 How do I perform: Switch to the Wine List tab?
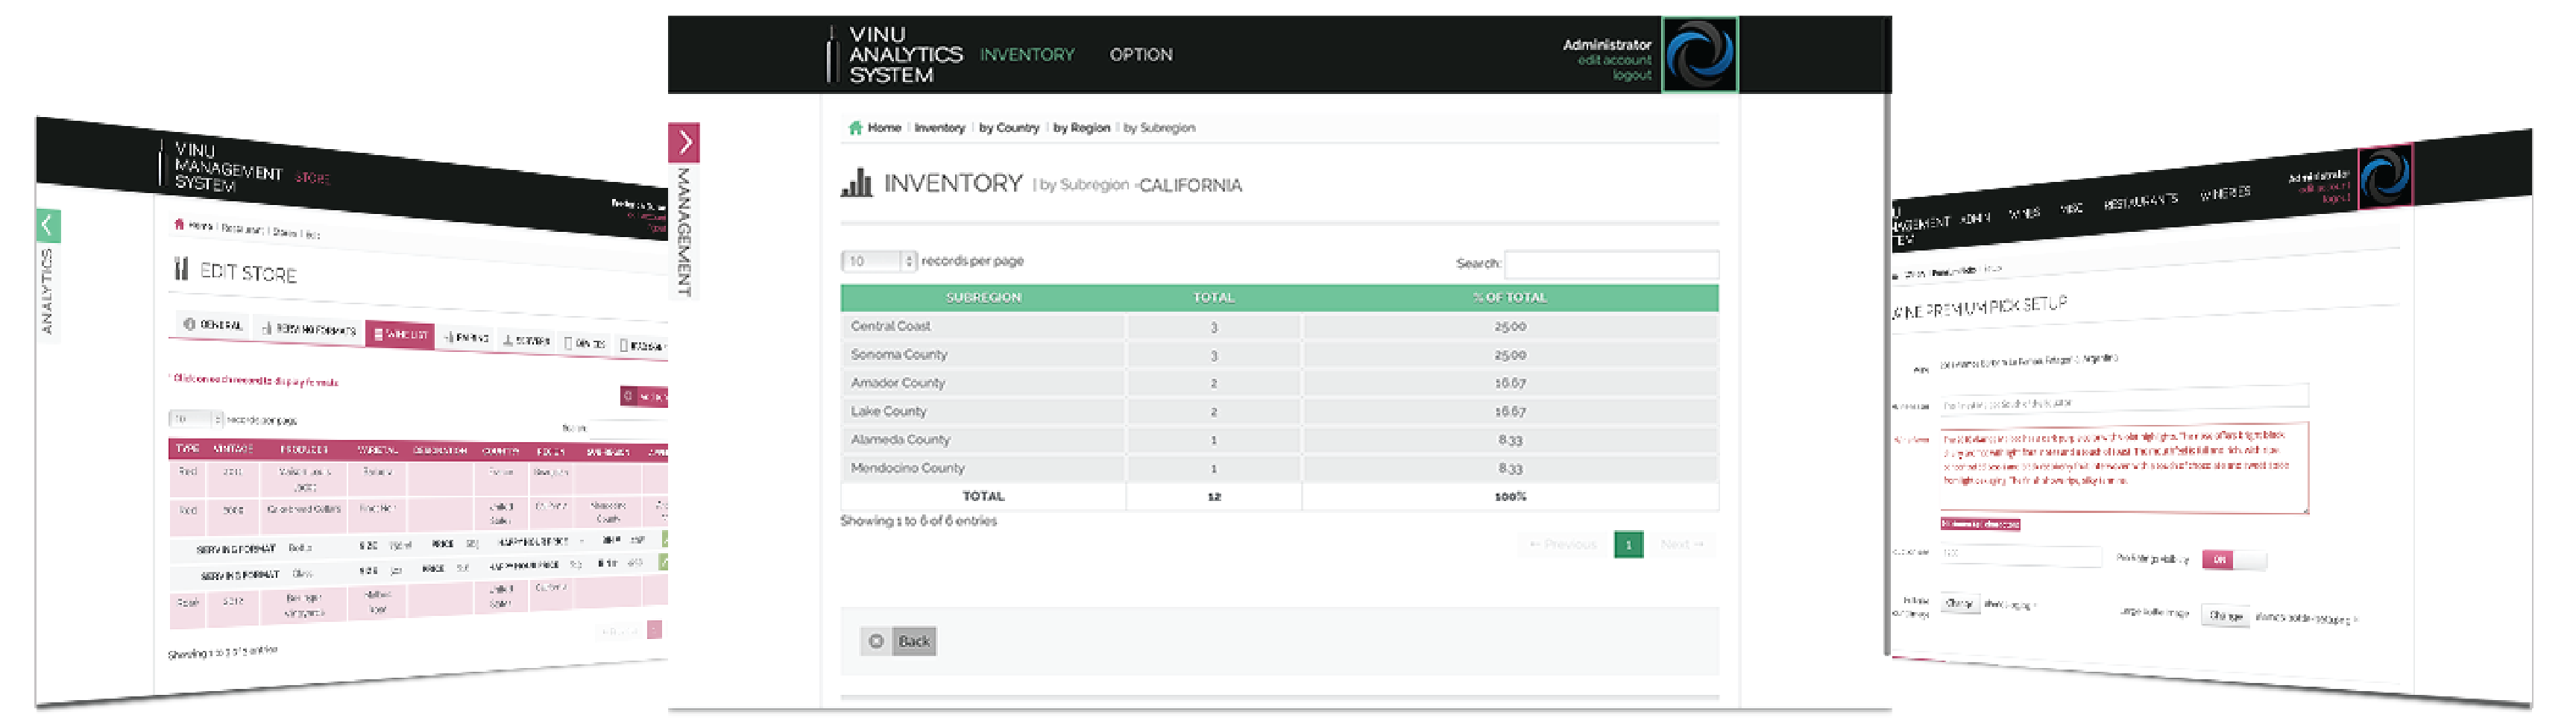click(400, 334)
